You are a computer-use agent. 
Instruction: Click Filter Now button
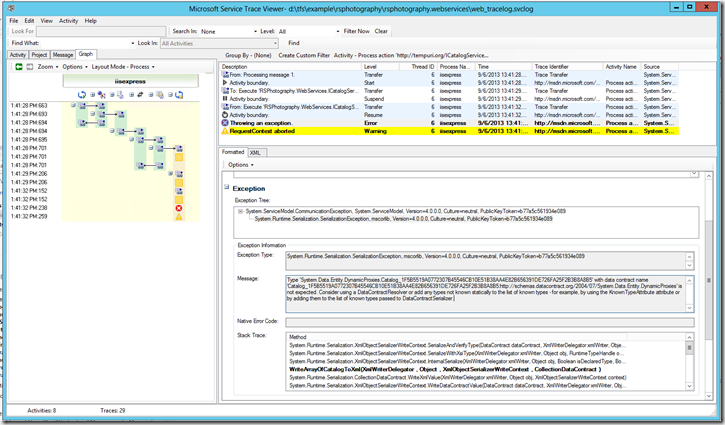click(x=358, y=32)
